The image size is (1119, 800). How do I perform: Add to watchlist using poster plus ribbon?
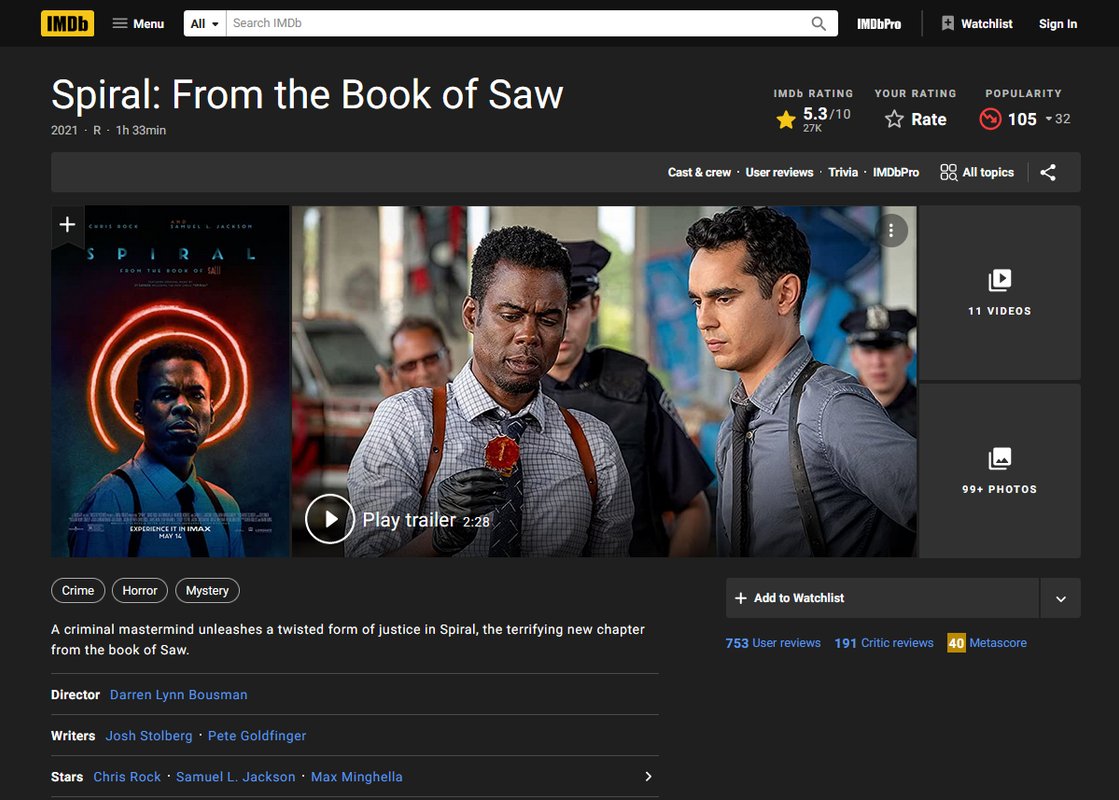click(67, 225)
